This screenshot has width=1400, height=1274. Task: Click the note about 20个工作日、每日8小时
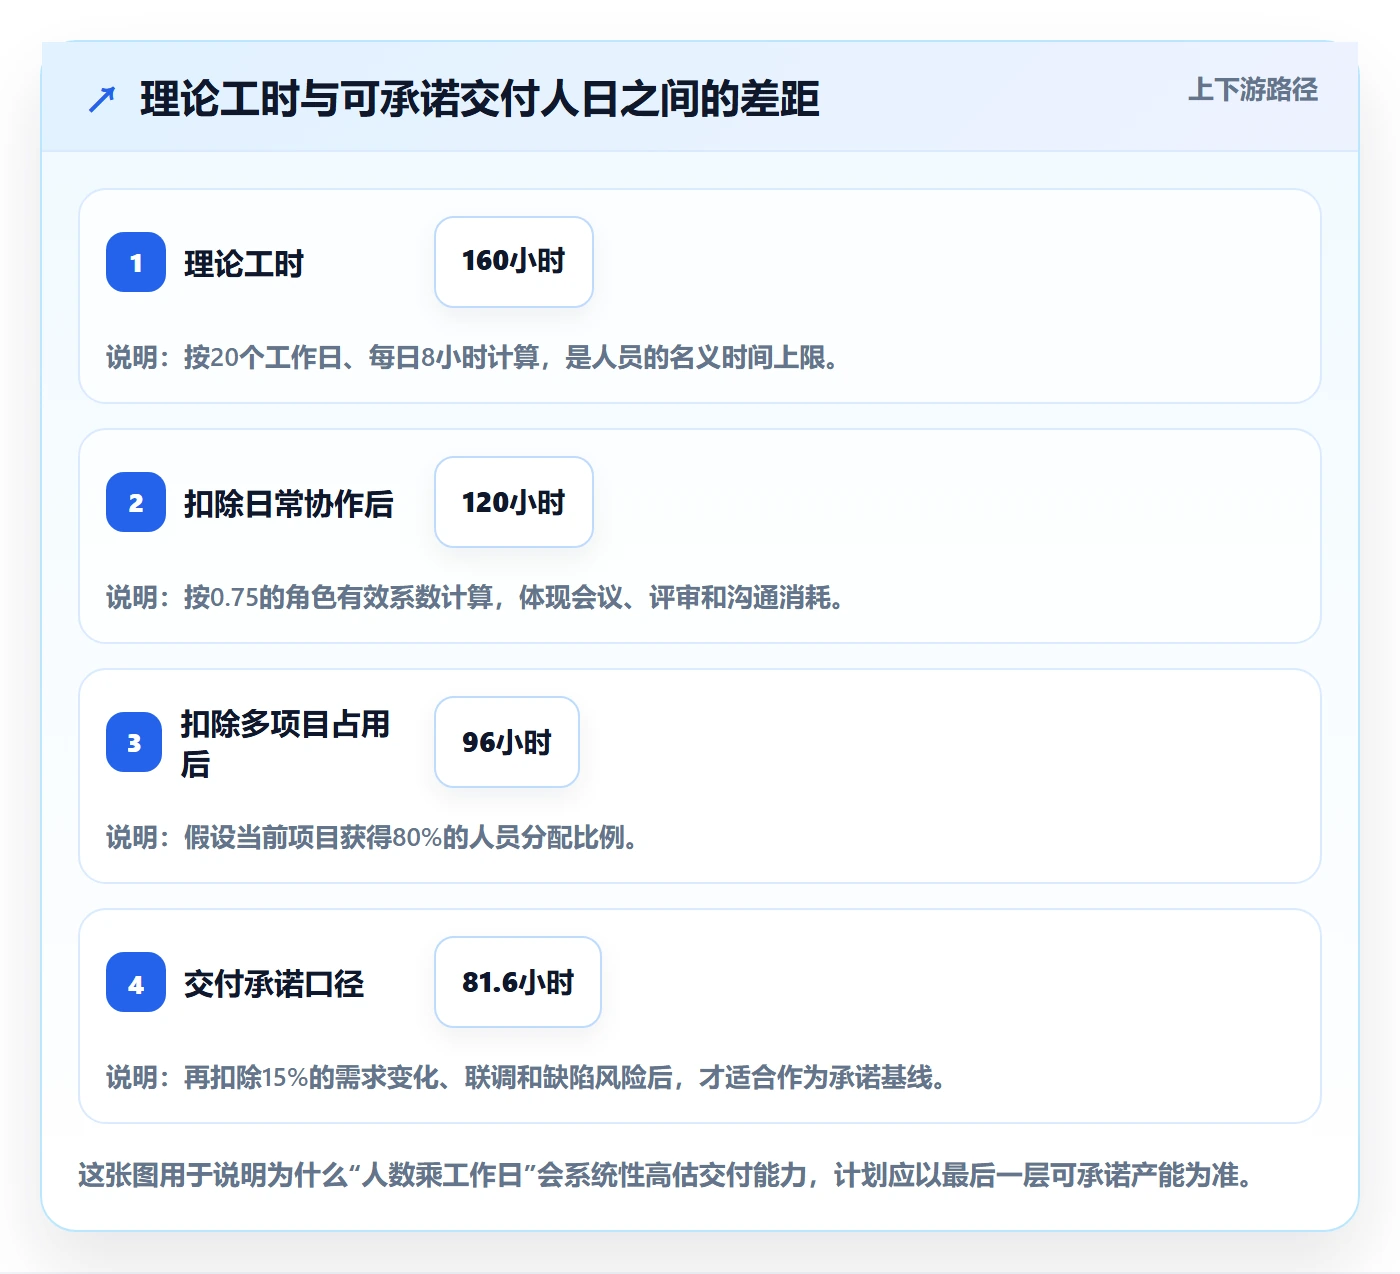pos(473,358)
